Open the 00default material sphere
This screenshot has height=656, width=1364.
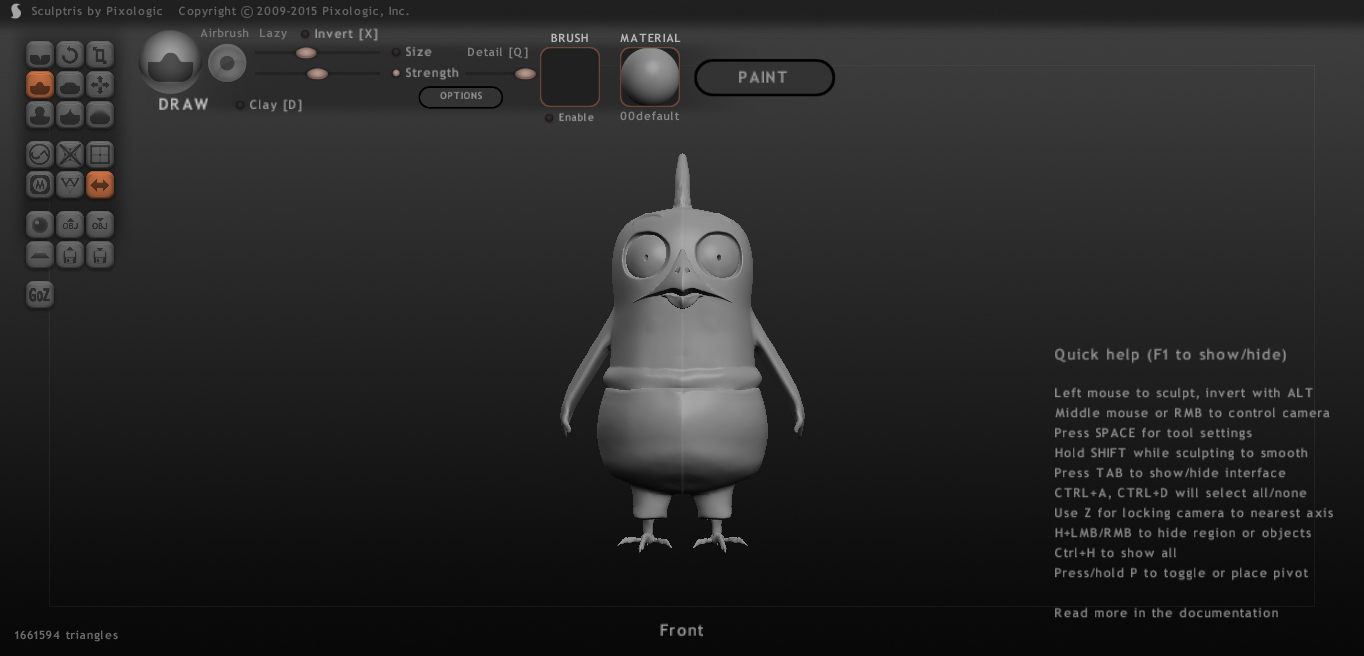pyautogui.click(x=650, y=77)
